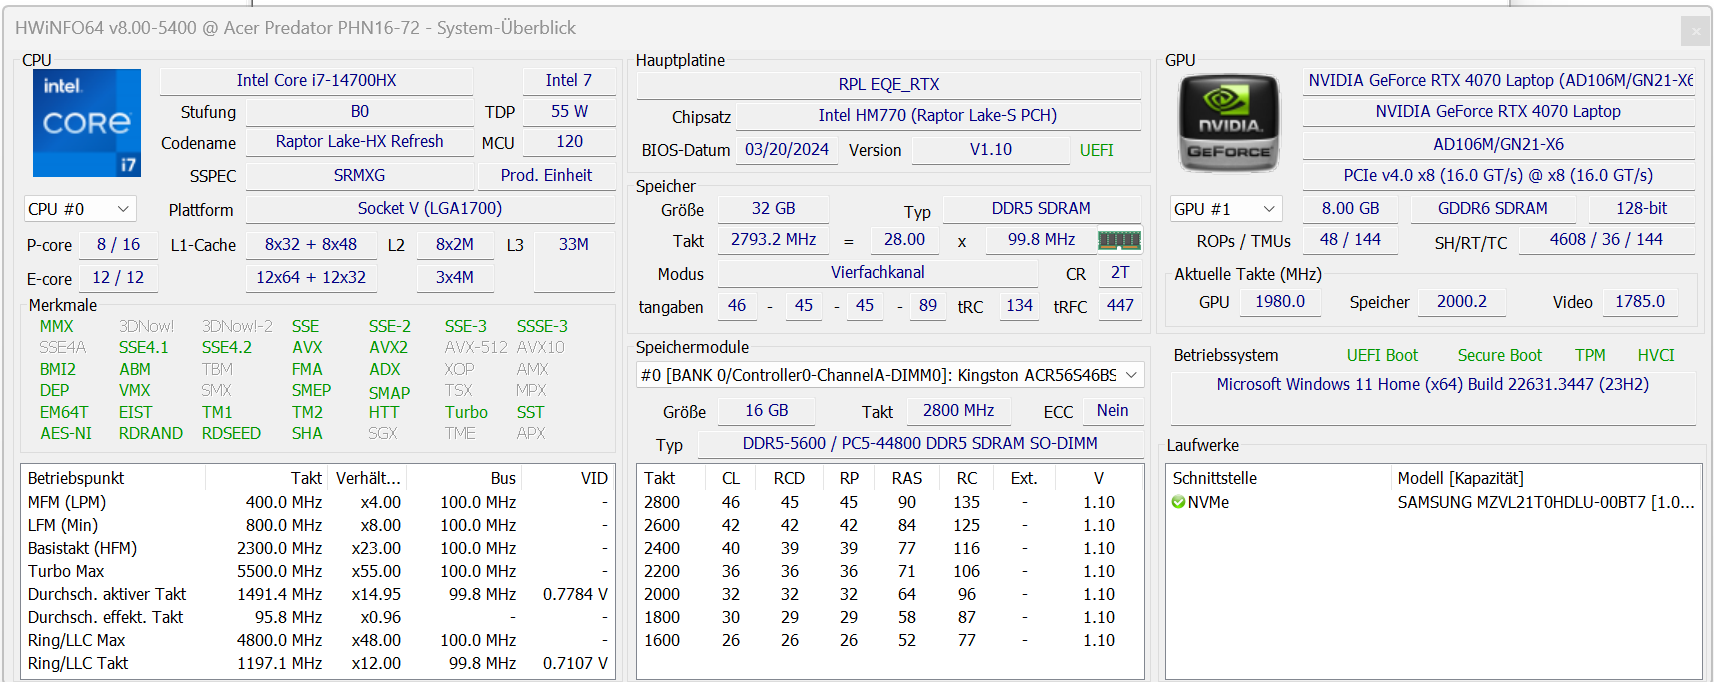
Task: Click the Prod. Einheit field
Action: coord(546,175)
